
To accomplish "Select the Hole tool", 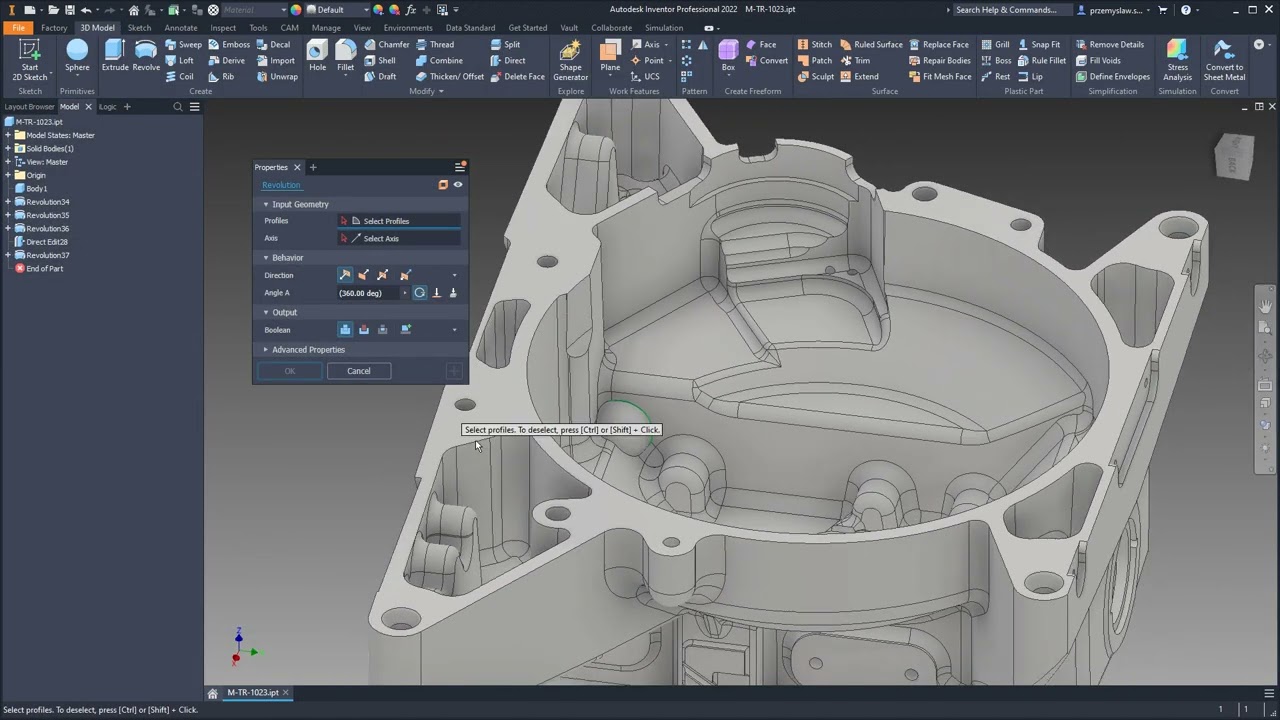I will pyautogui.click(x=317, y=56).
